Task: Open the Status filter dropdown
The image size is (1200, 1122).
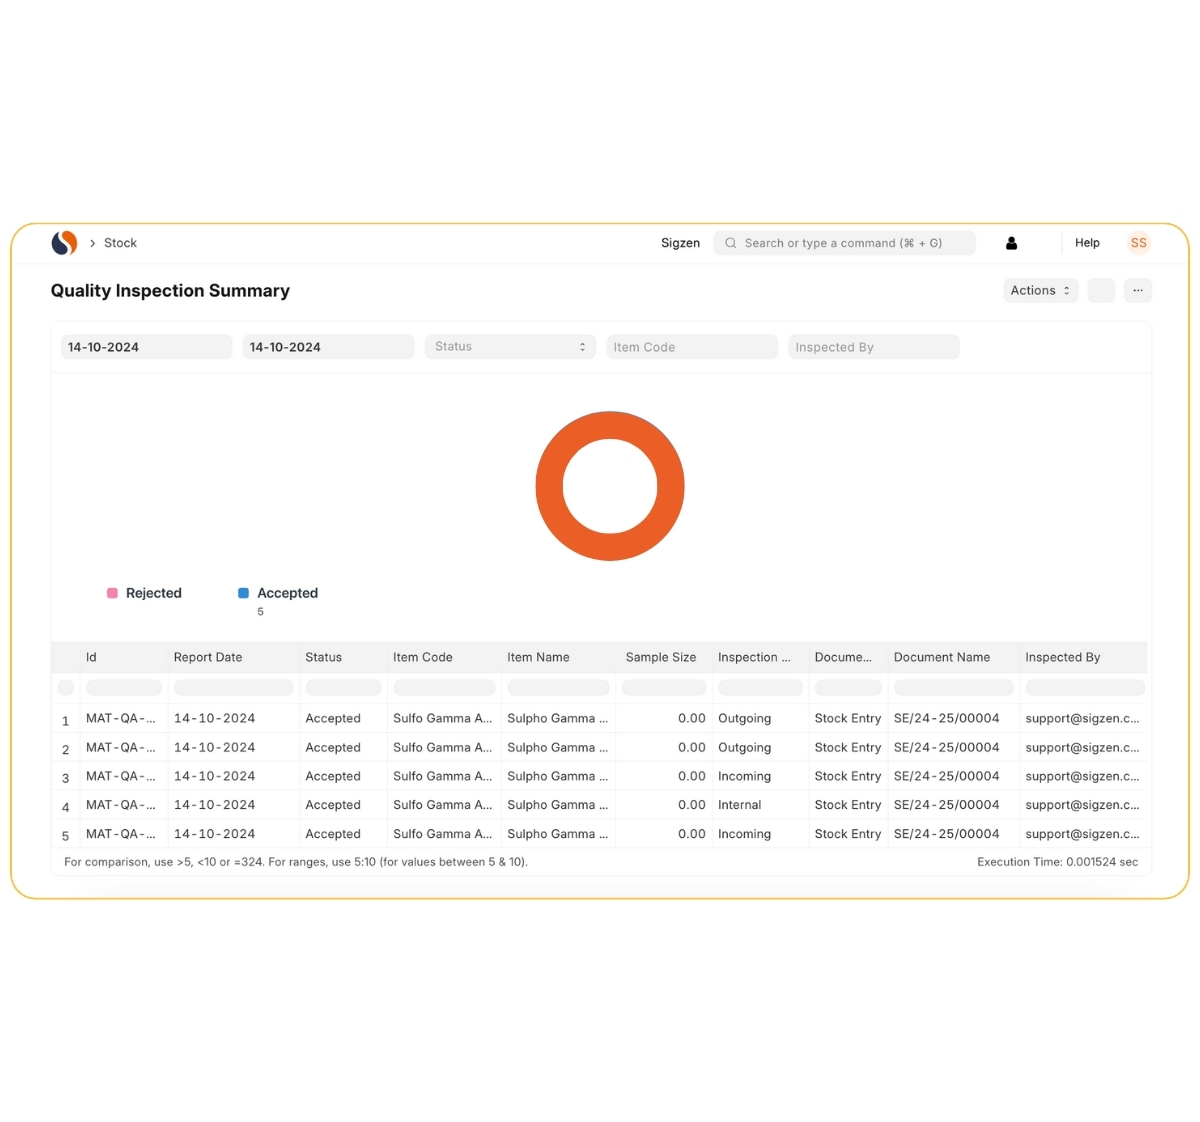Action: point(510,347)
